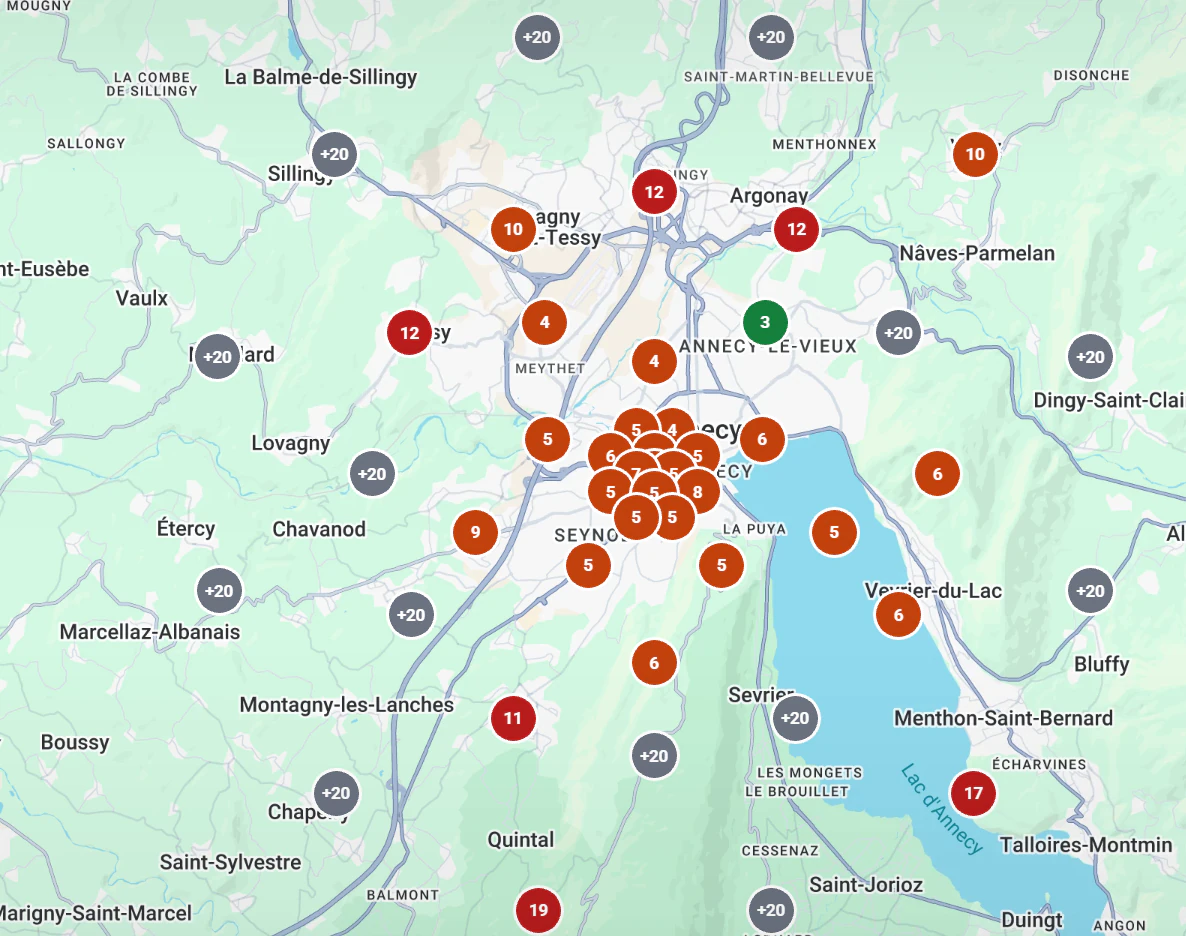Click the Lac d'Annecy lake label
The image size is (1186, 936).
tap(942, 809)
